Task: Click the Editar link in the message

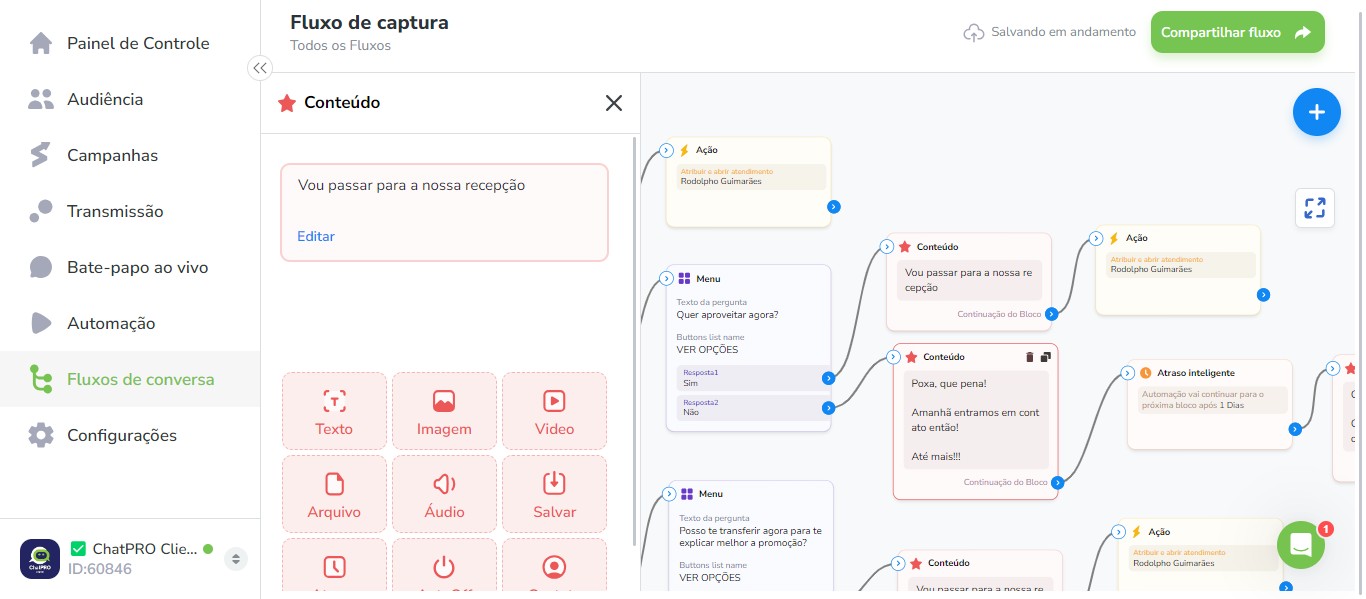Action: [316, 237]
